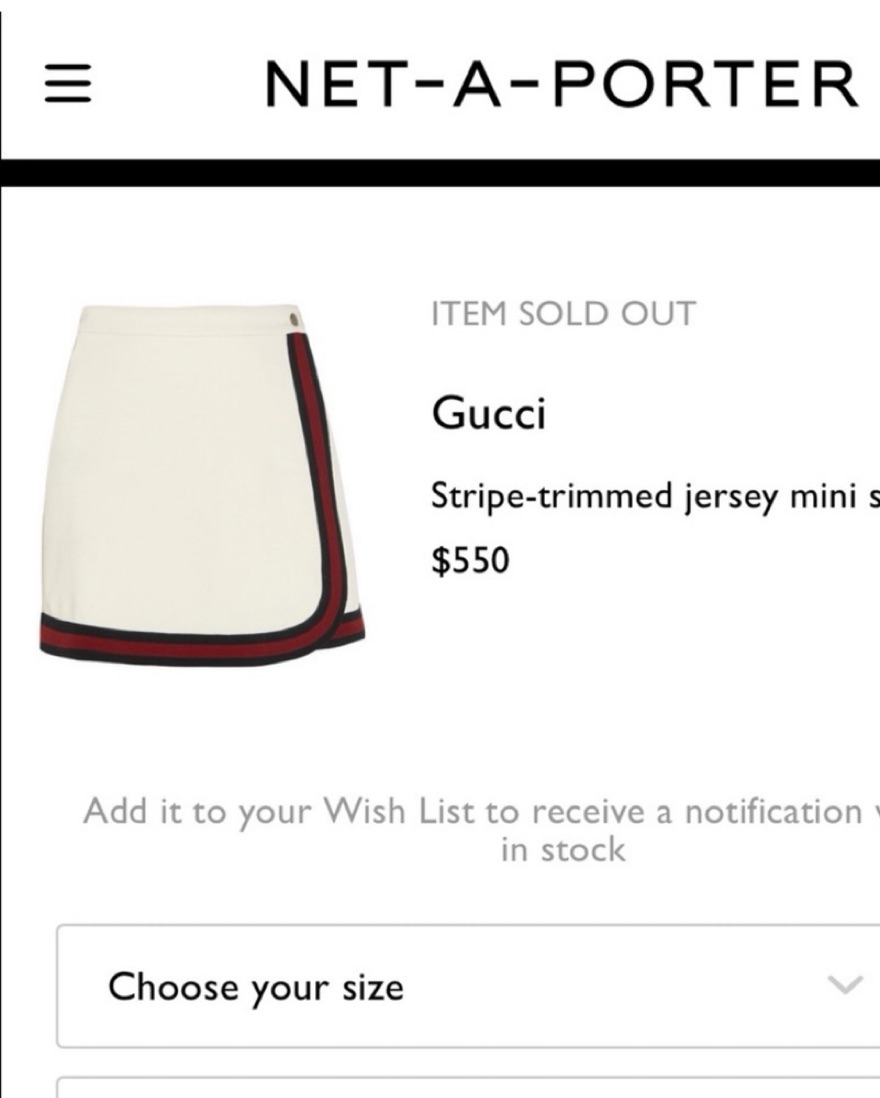This screenshot has width=880, height=1098.
Task: Click the black divider bar under header
Action: (x=440, y=173)
